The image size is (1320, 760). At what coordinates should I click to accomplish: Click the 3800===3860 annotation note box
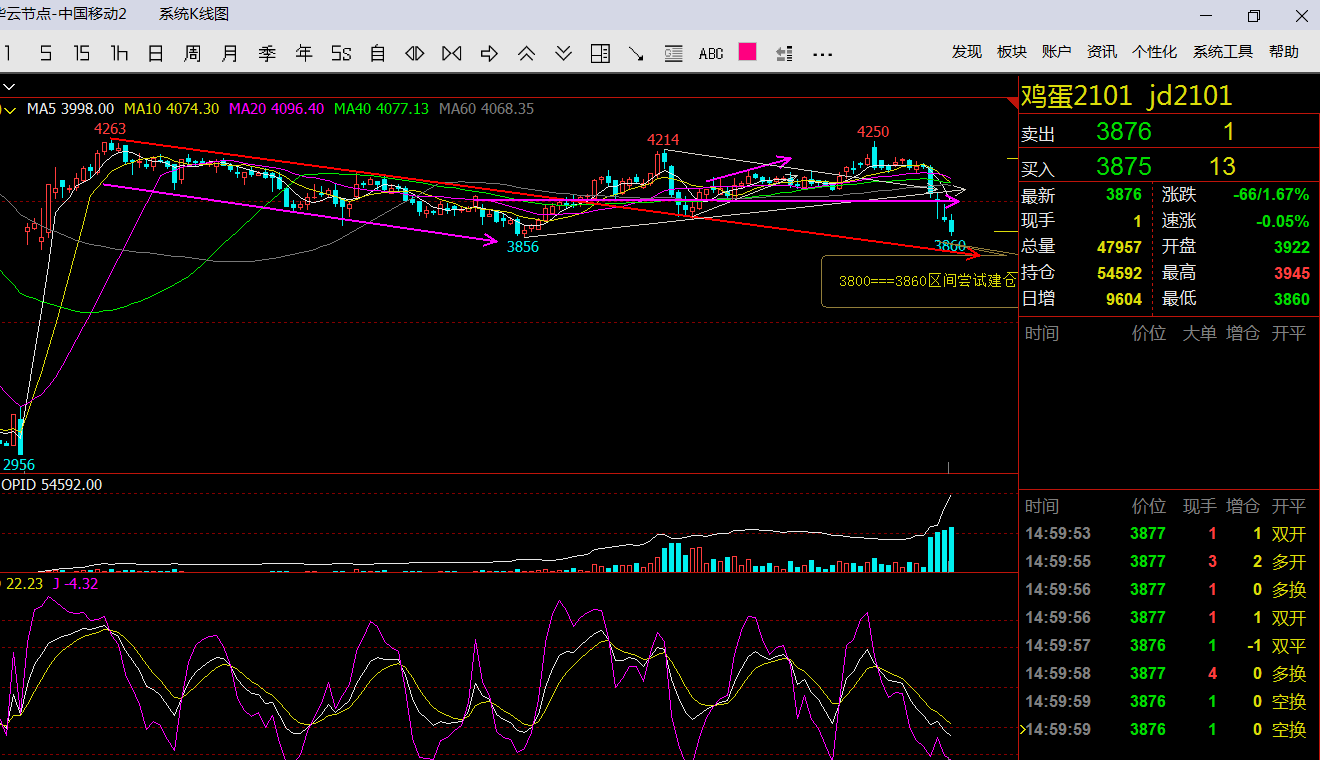coord(920,281)
